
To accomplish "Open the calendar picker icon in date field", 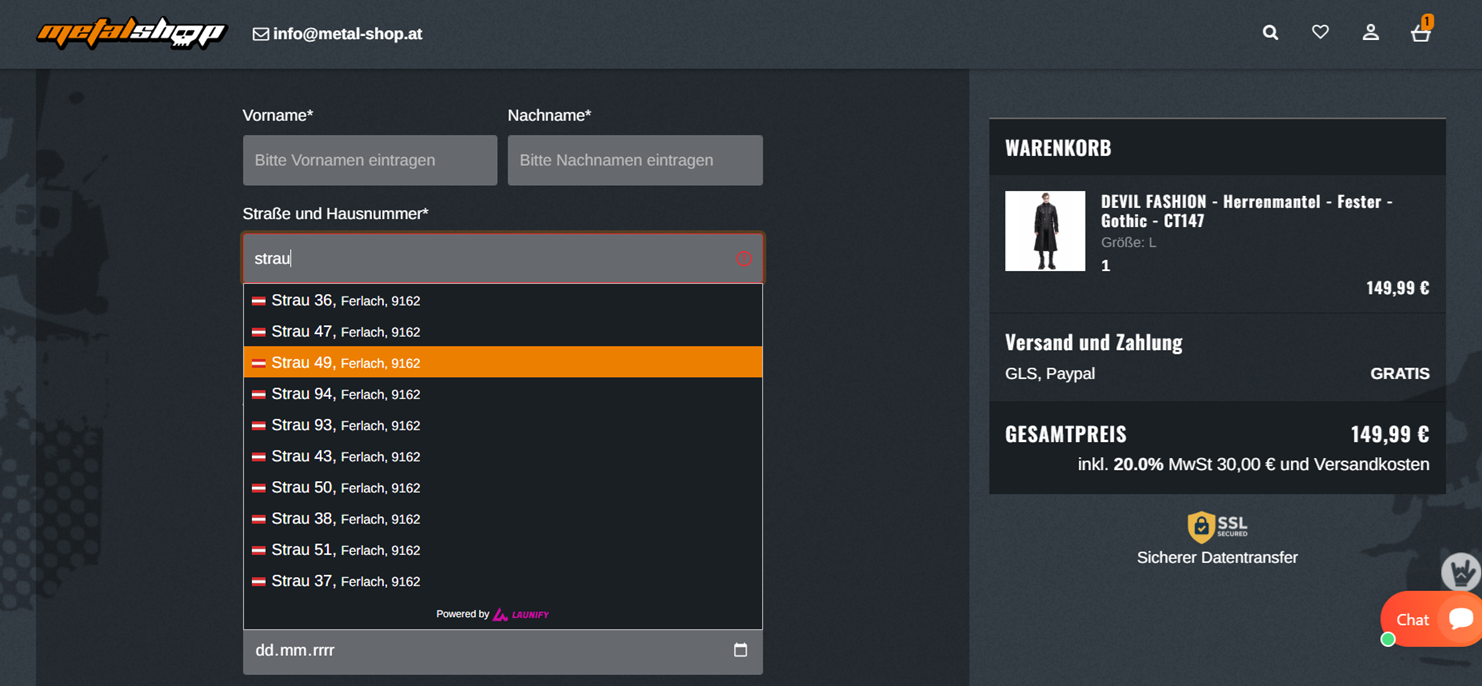I will click(740, 650).
